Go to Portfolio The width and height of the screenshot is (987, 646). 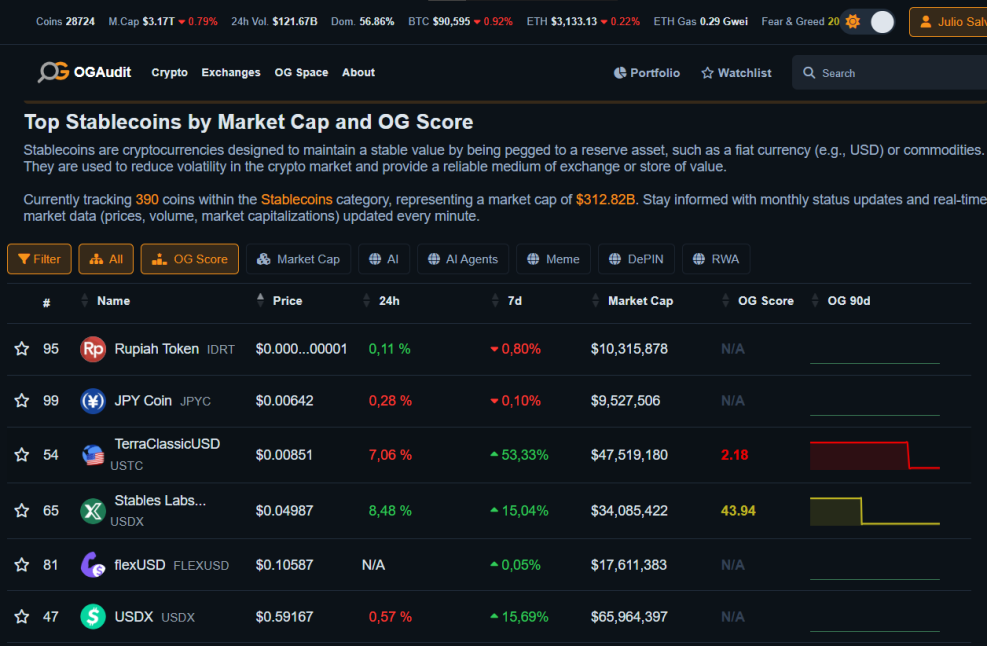[646, 73]
